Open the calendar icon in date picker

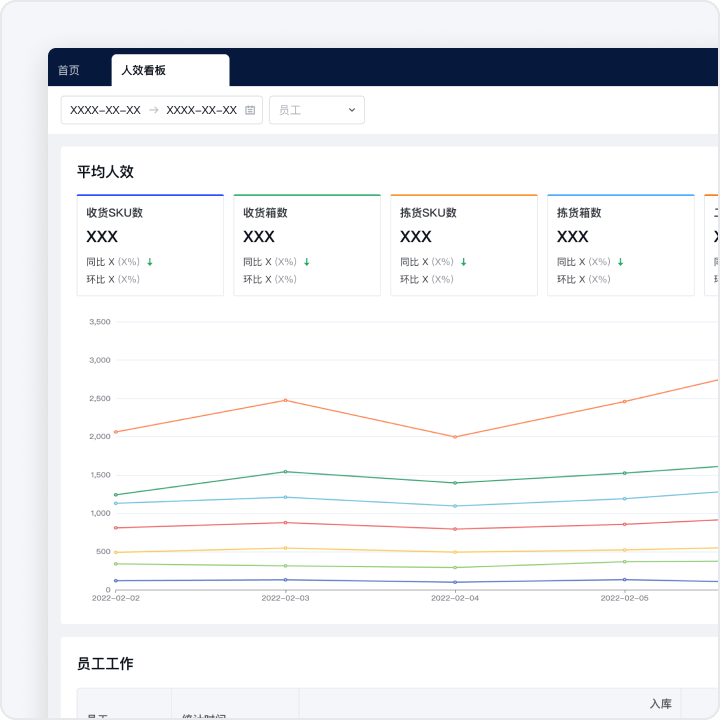(250, 110)
